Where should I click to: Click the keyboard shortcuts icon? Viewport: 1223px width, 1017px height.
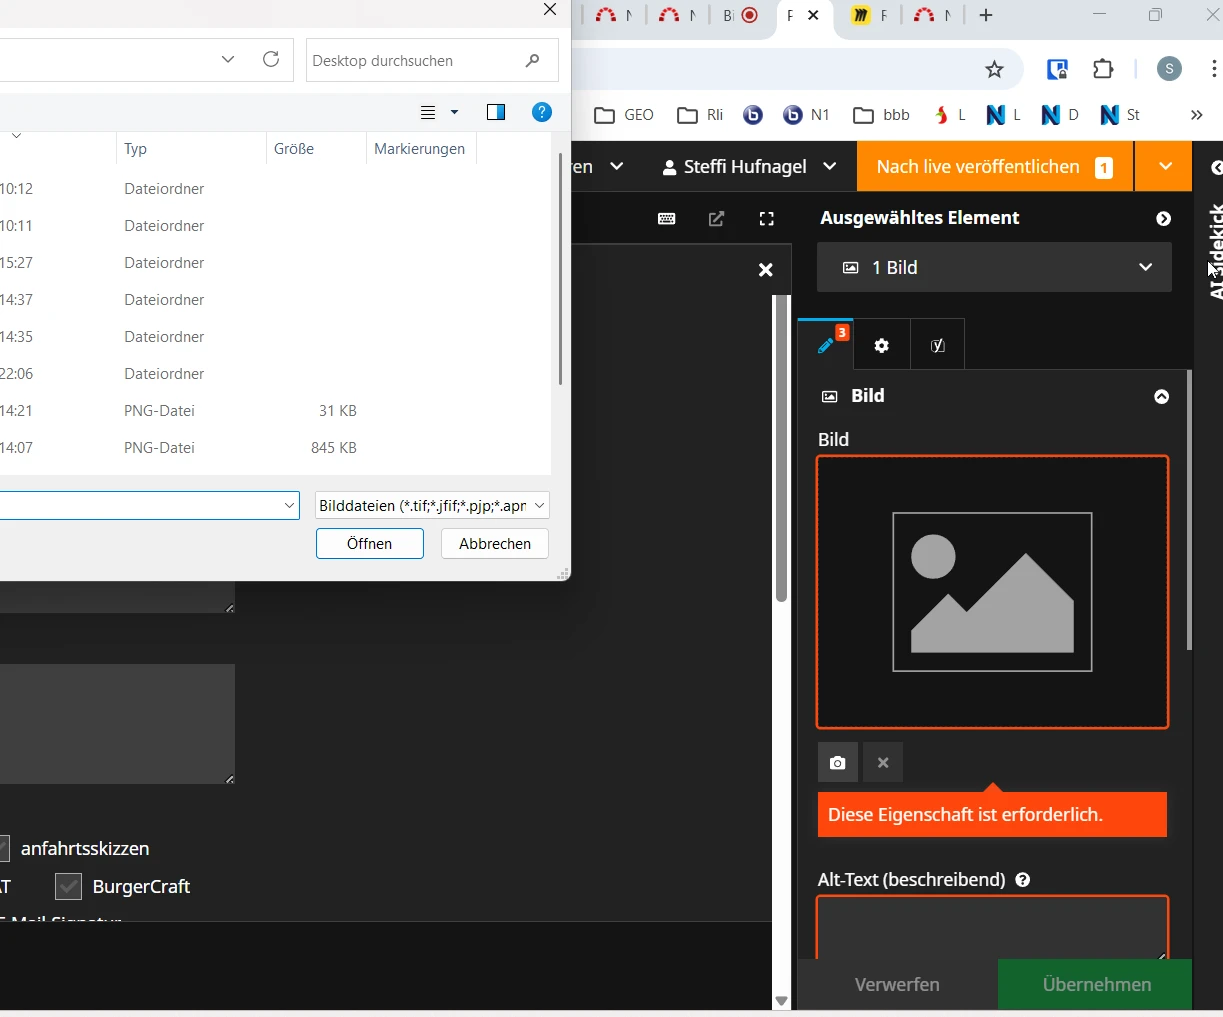point(667,219)
